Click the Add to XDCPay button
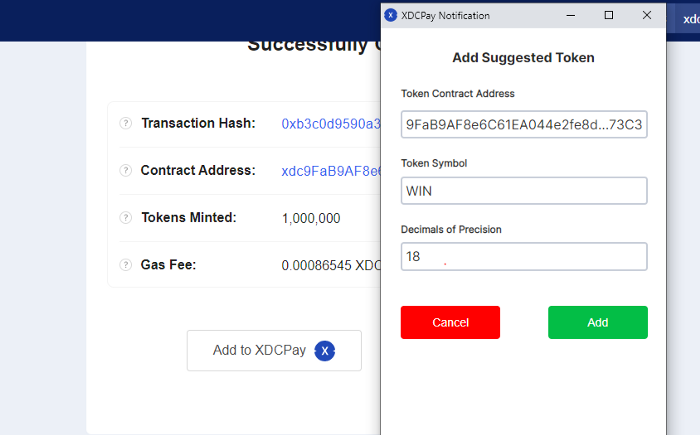 [274, 351]
